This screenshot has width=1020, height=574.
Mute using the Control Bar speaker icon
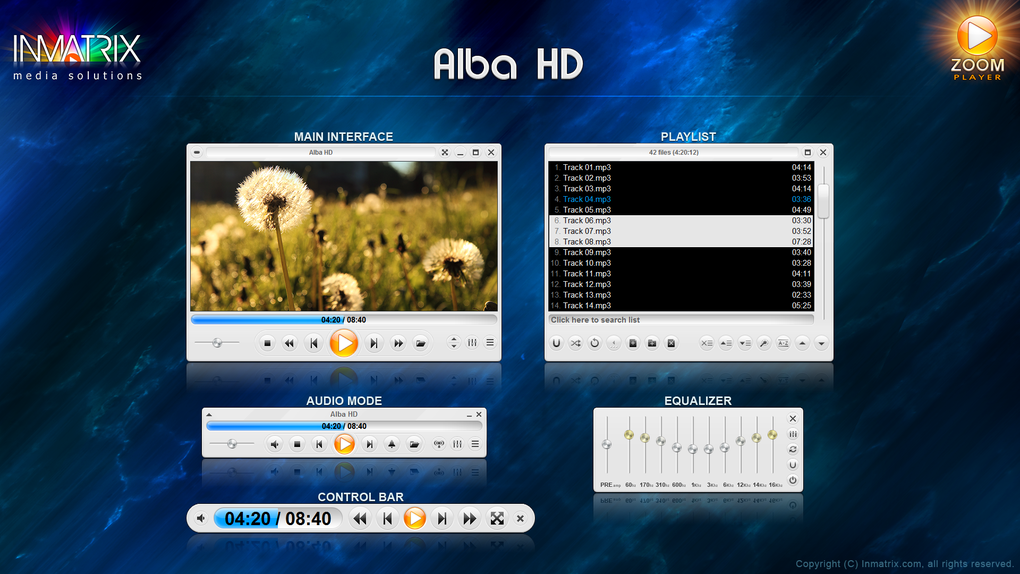pos(201,519)
